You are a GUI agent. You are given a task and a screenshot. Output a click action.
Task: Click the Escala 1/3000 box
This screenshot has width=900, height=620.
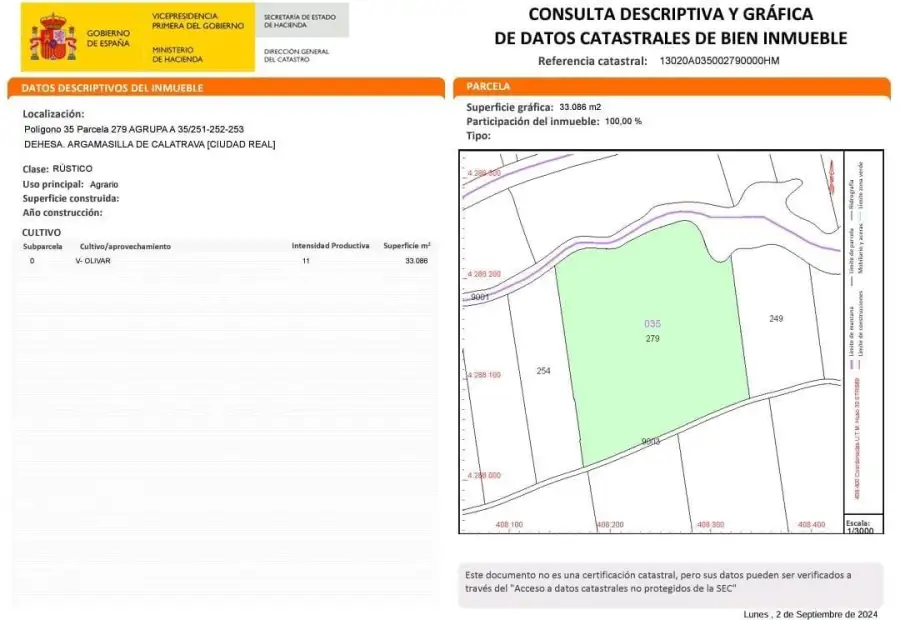point(863,525)
